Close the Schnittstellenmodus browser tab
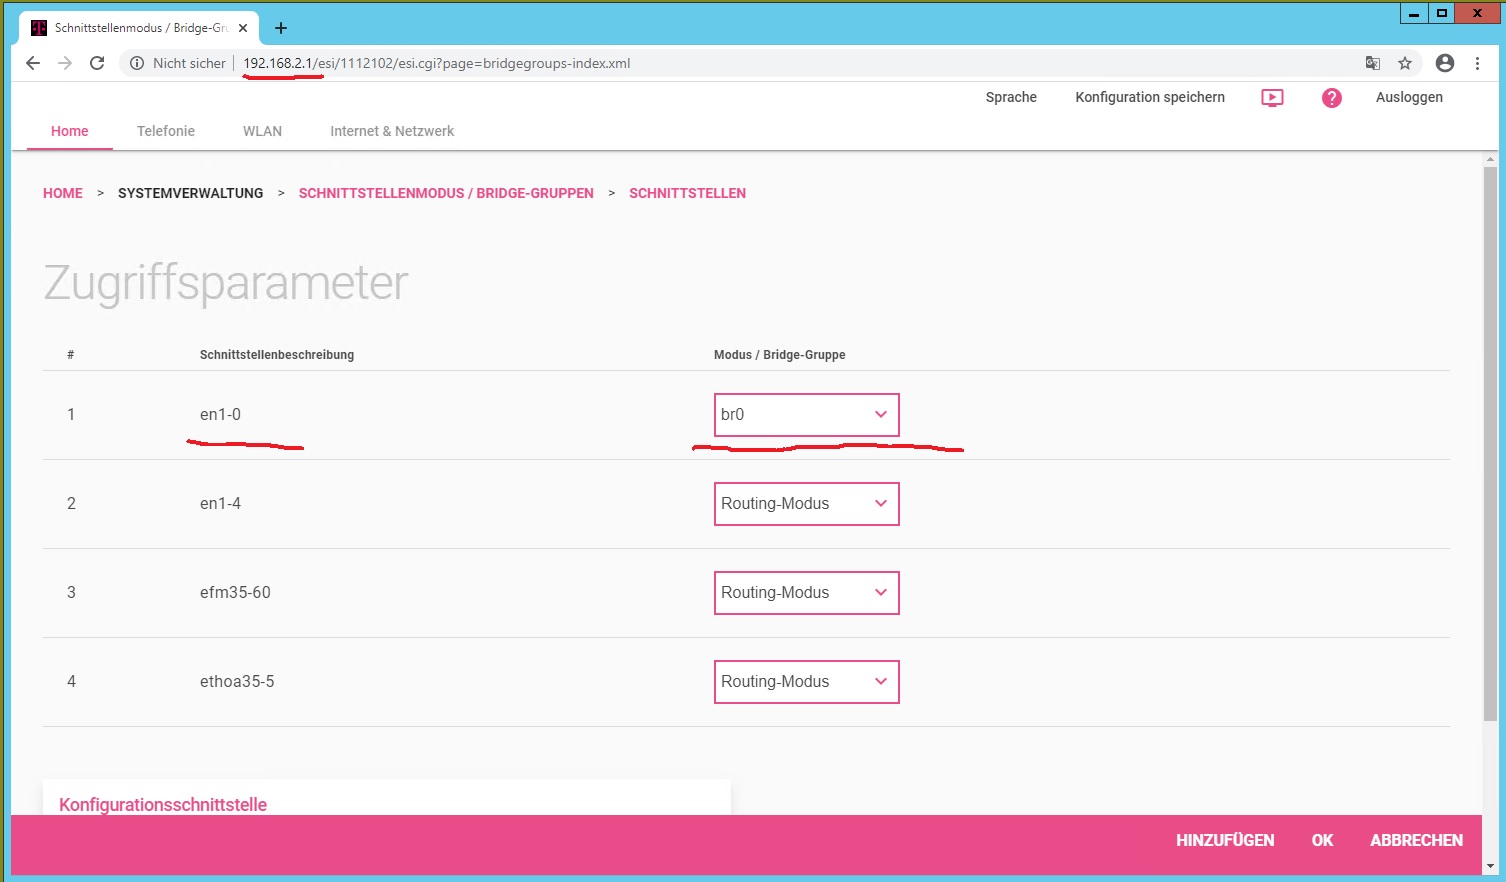Screen dimensions: 1506x882 point(243,28)
